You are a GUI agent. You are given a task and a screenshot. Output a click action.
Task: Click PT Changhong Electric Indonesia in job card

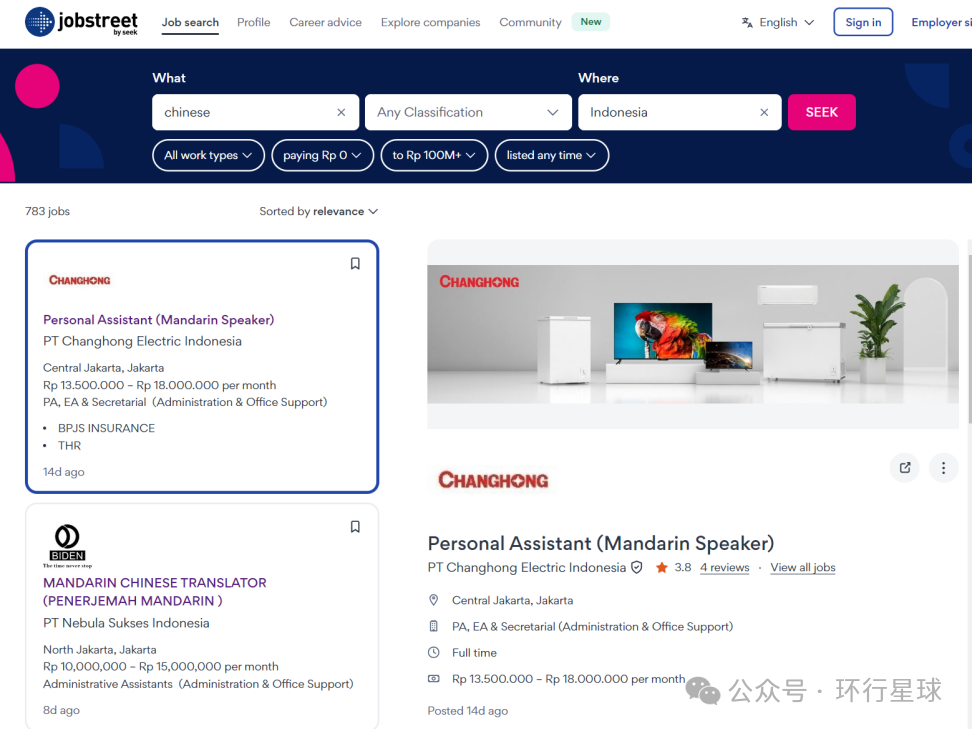click(142, 341)
